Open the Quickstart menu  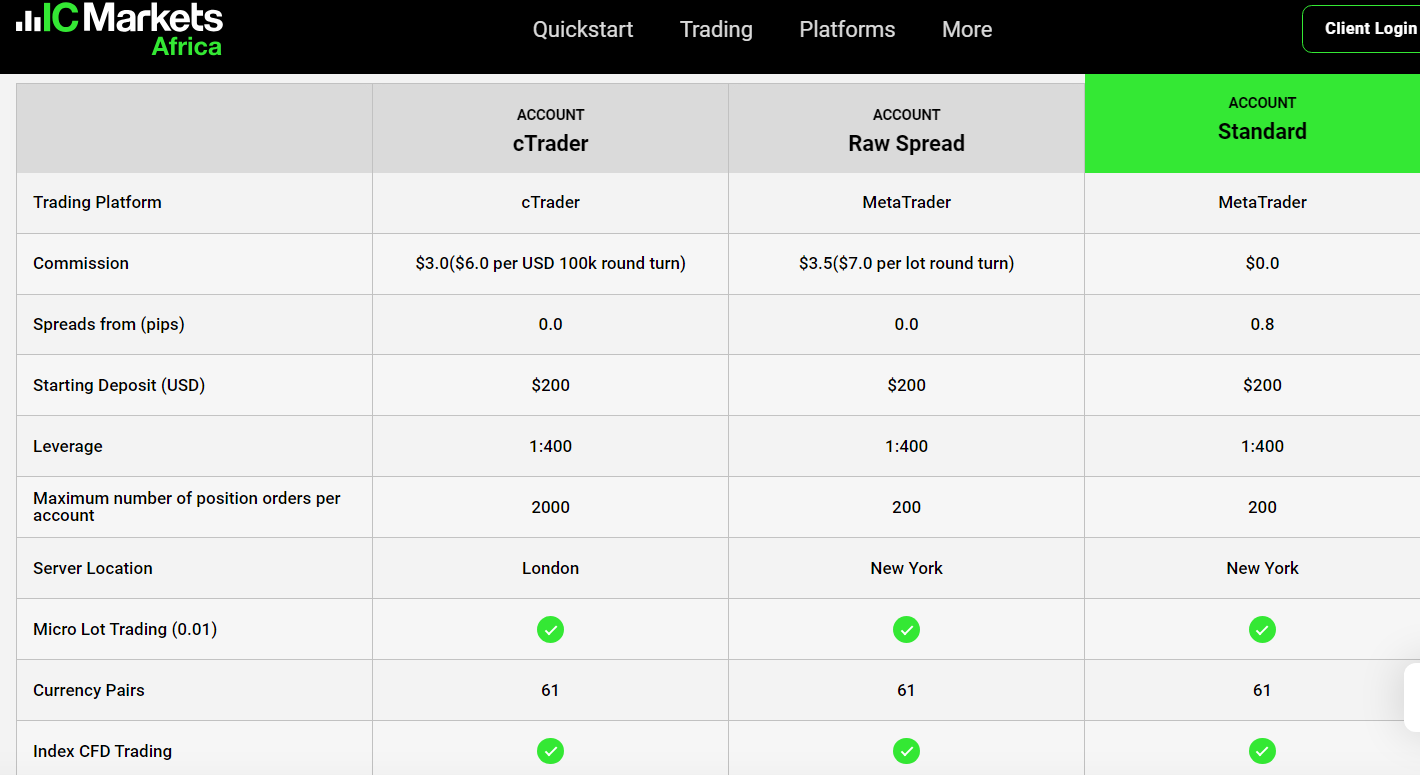tap(583, 29)
